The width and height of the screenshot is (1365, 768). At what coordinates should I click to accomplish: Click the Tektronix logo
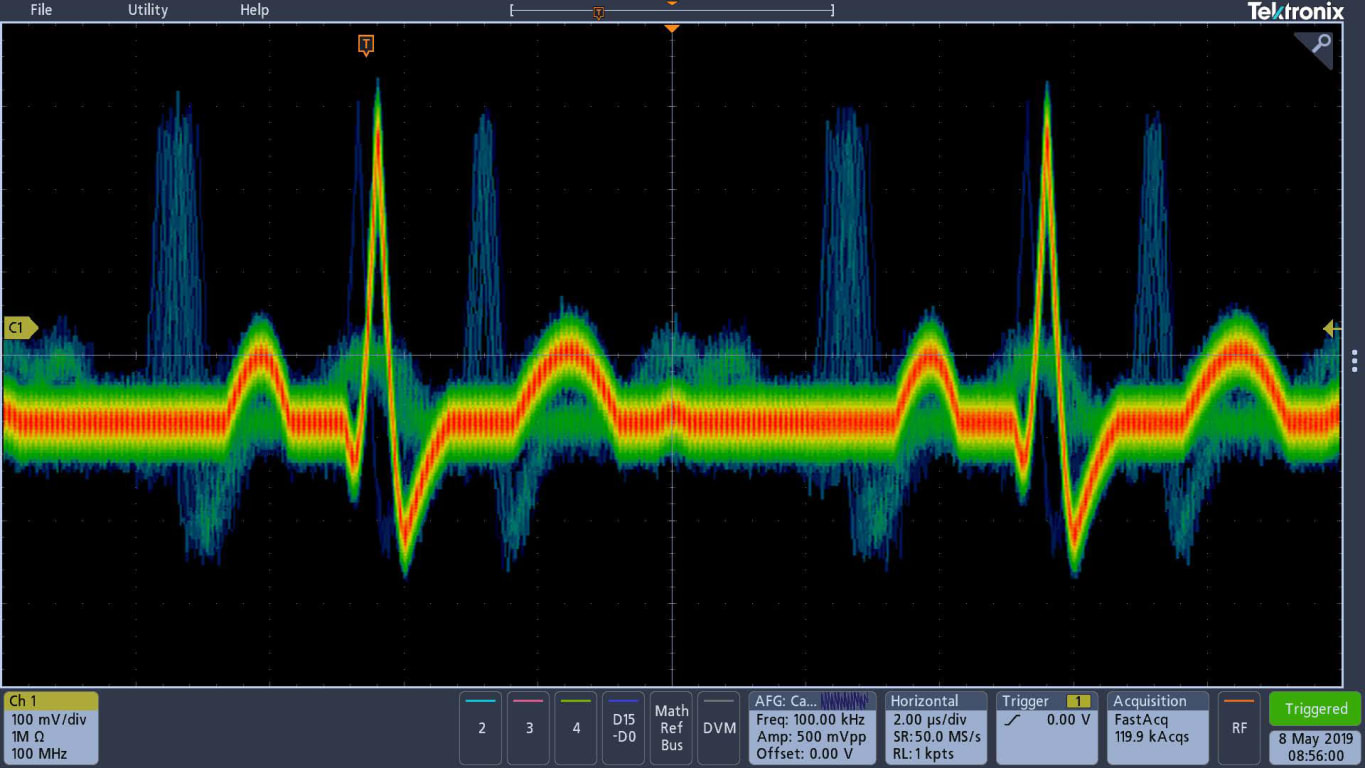pyautogui.click(x=1295, y=11)
